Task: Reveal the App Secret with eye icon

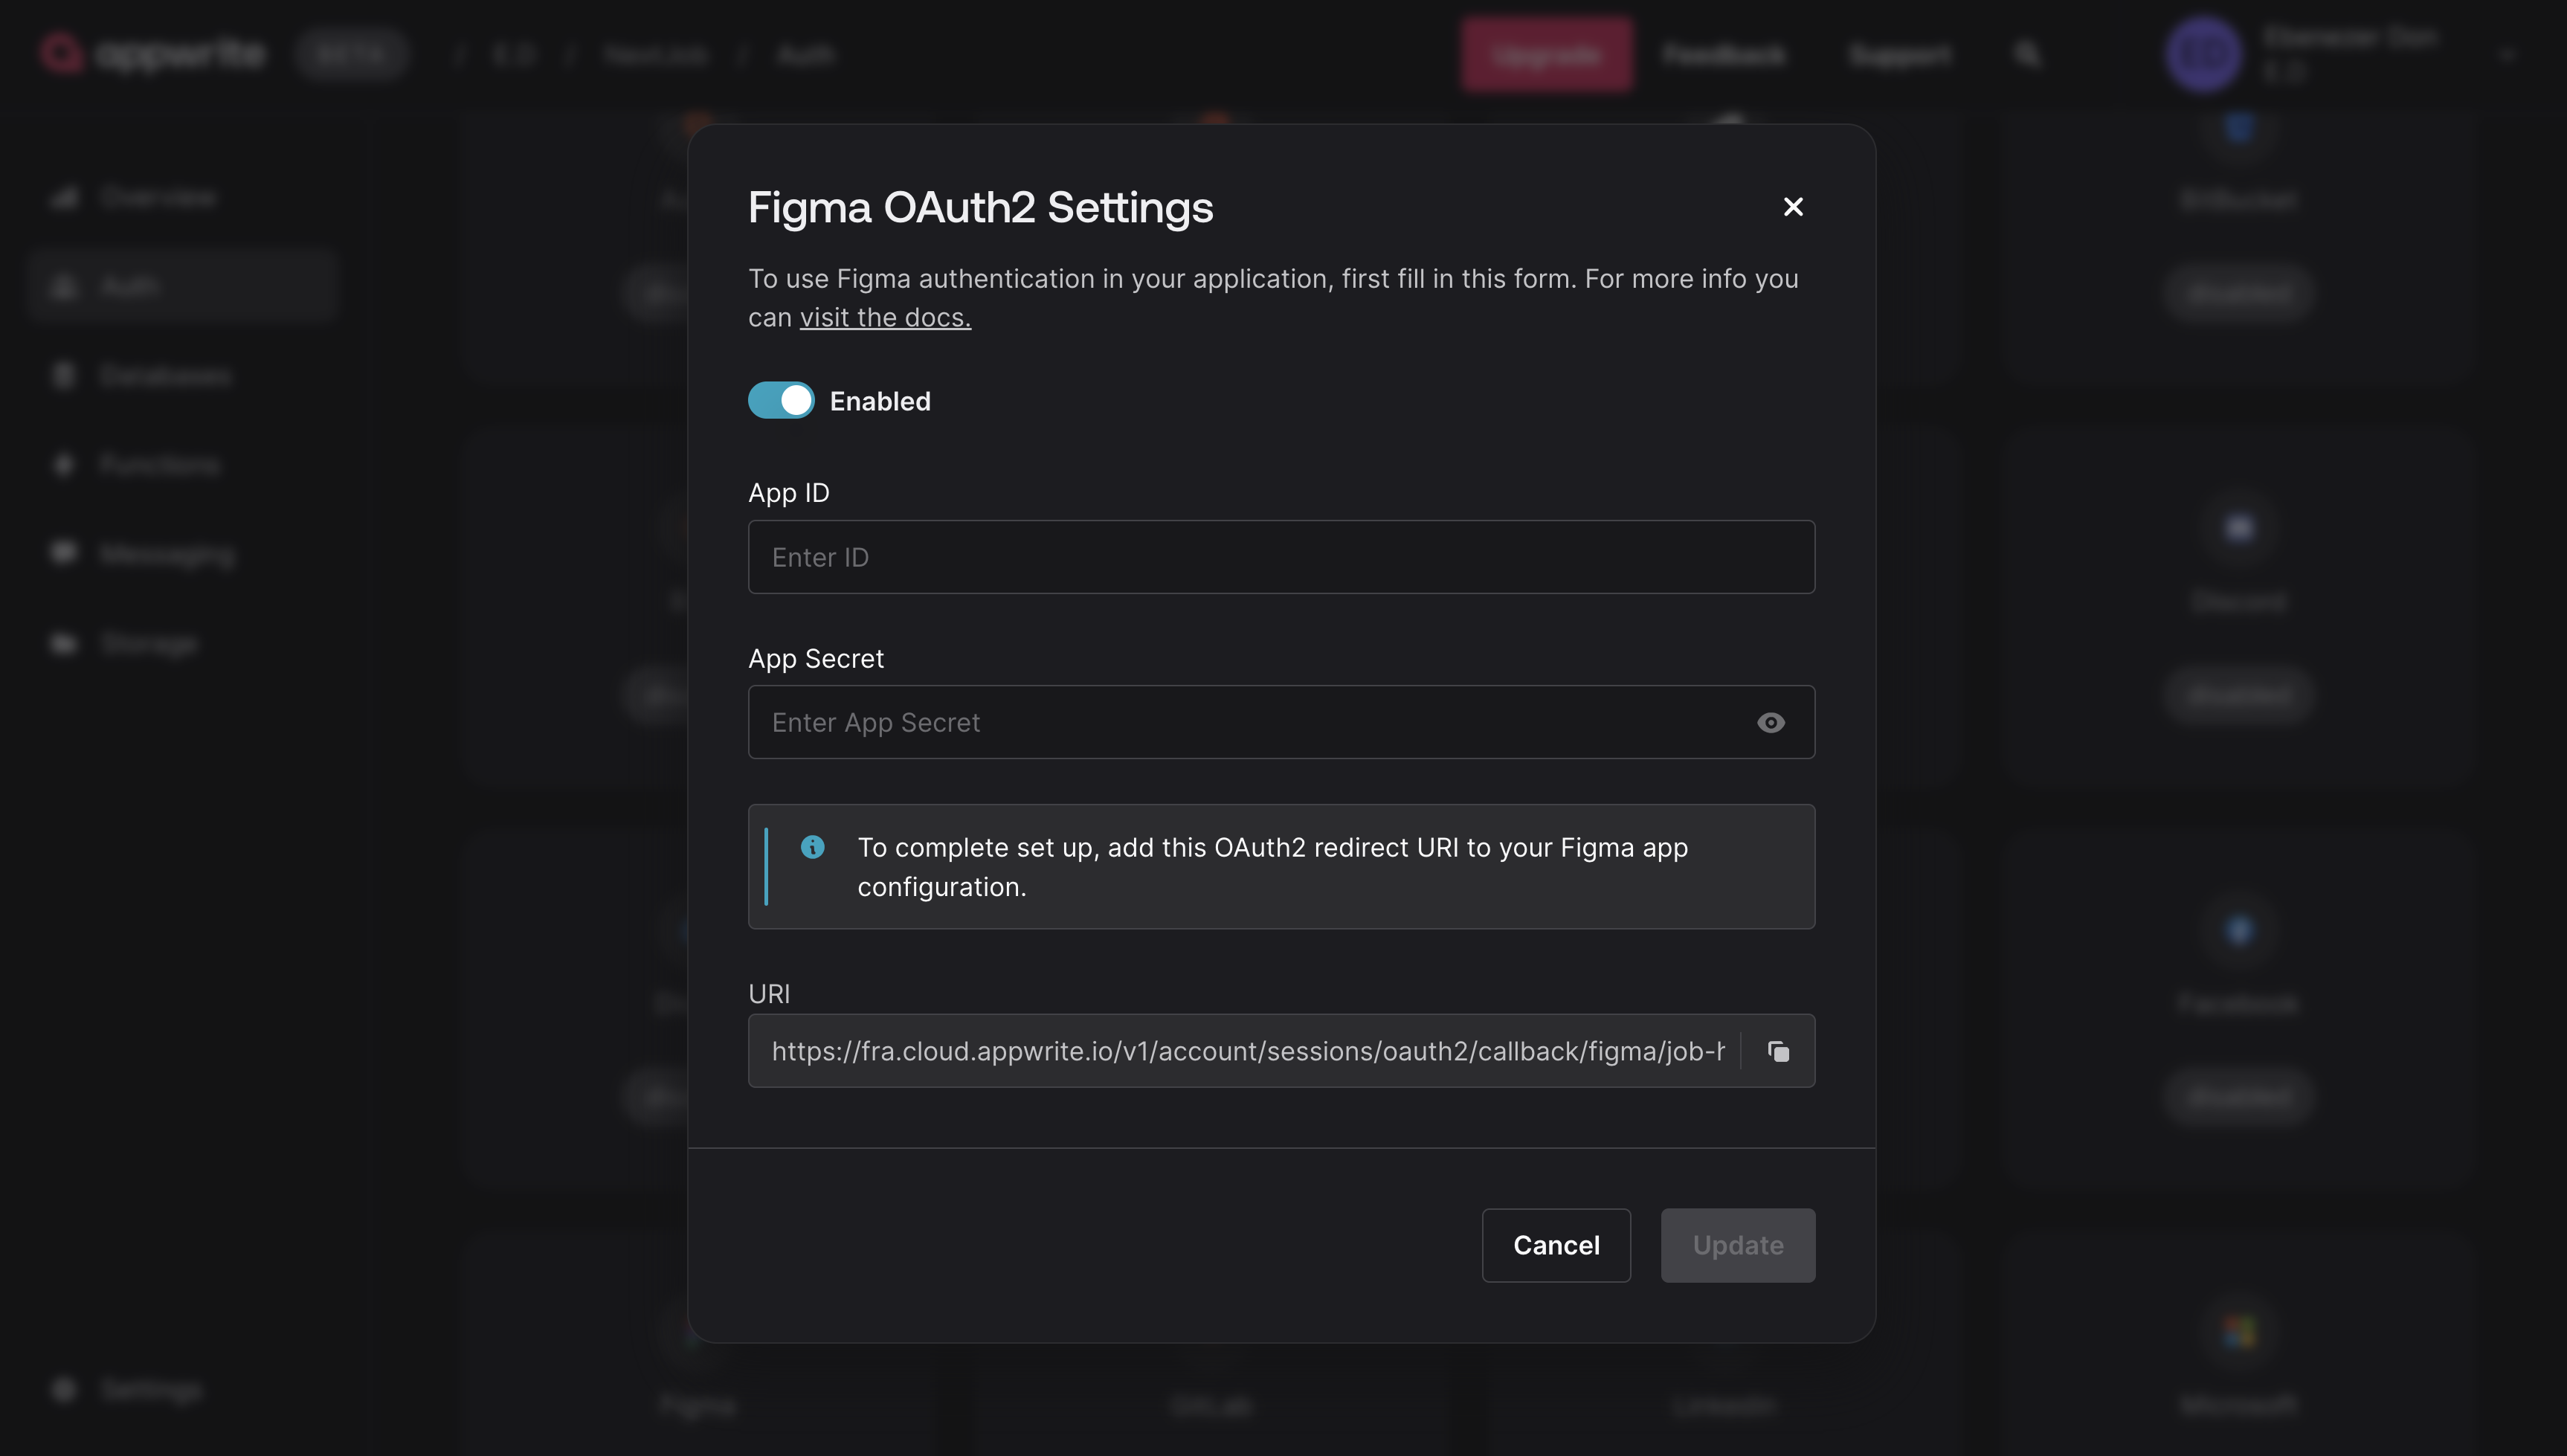Action: [1770, 722]
